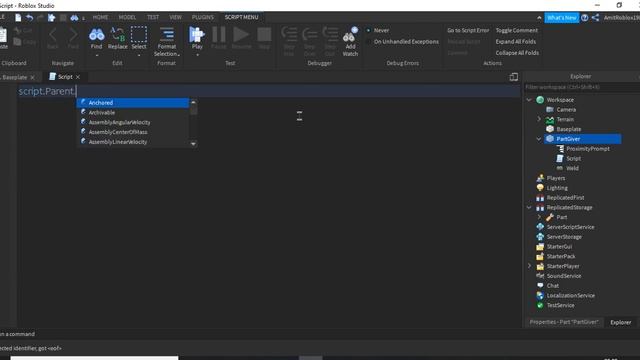The width and height of the screenshot is (640, 360).
Task: Select On Unhandled Exceptions option
Action: (402, 42)
